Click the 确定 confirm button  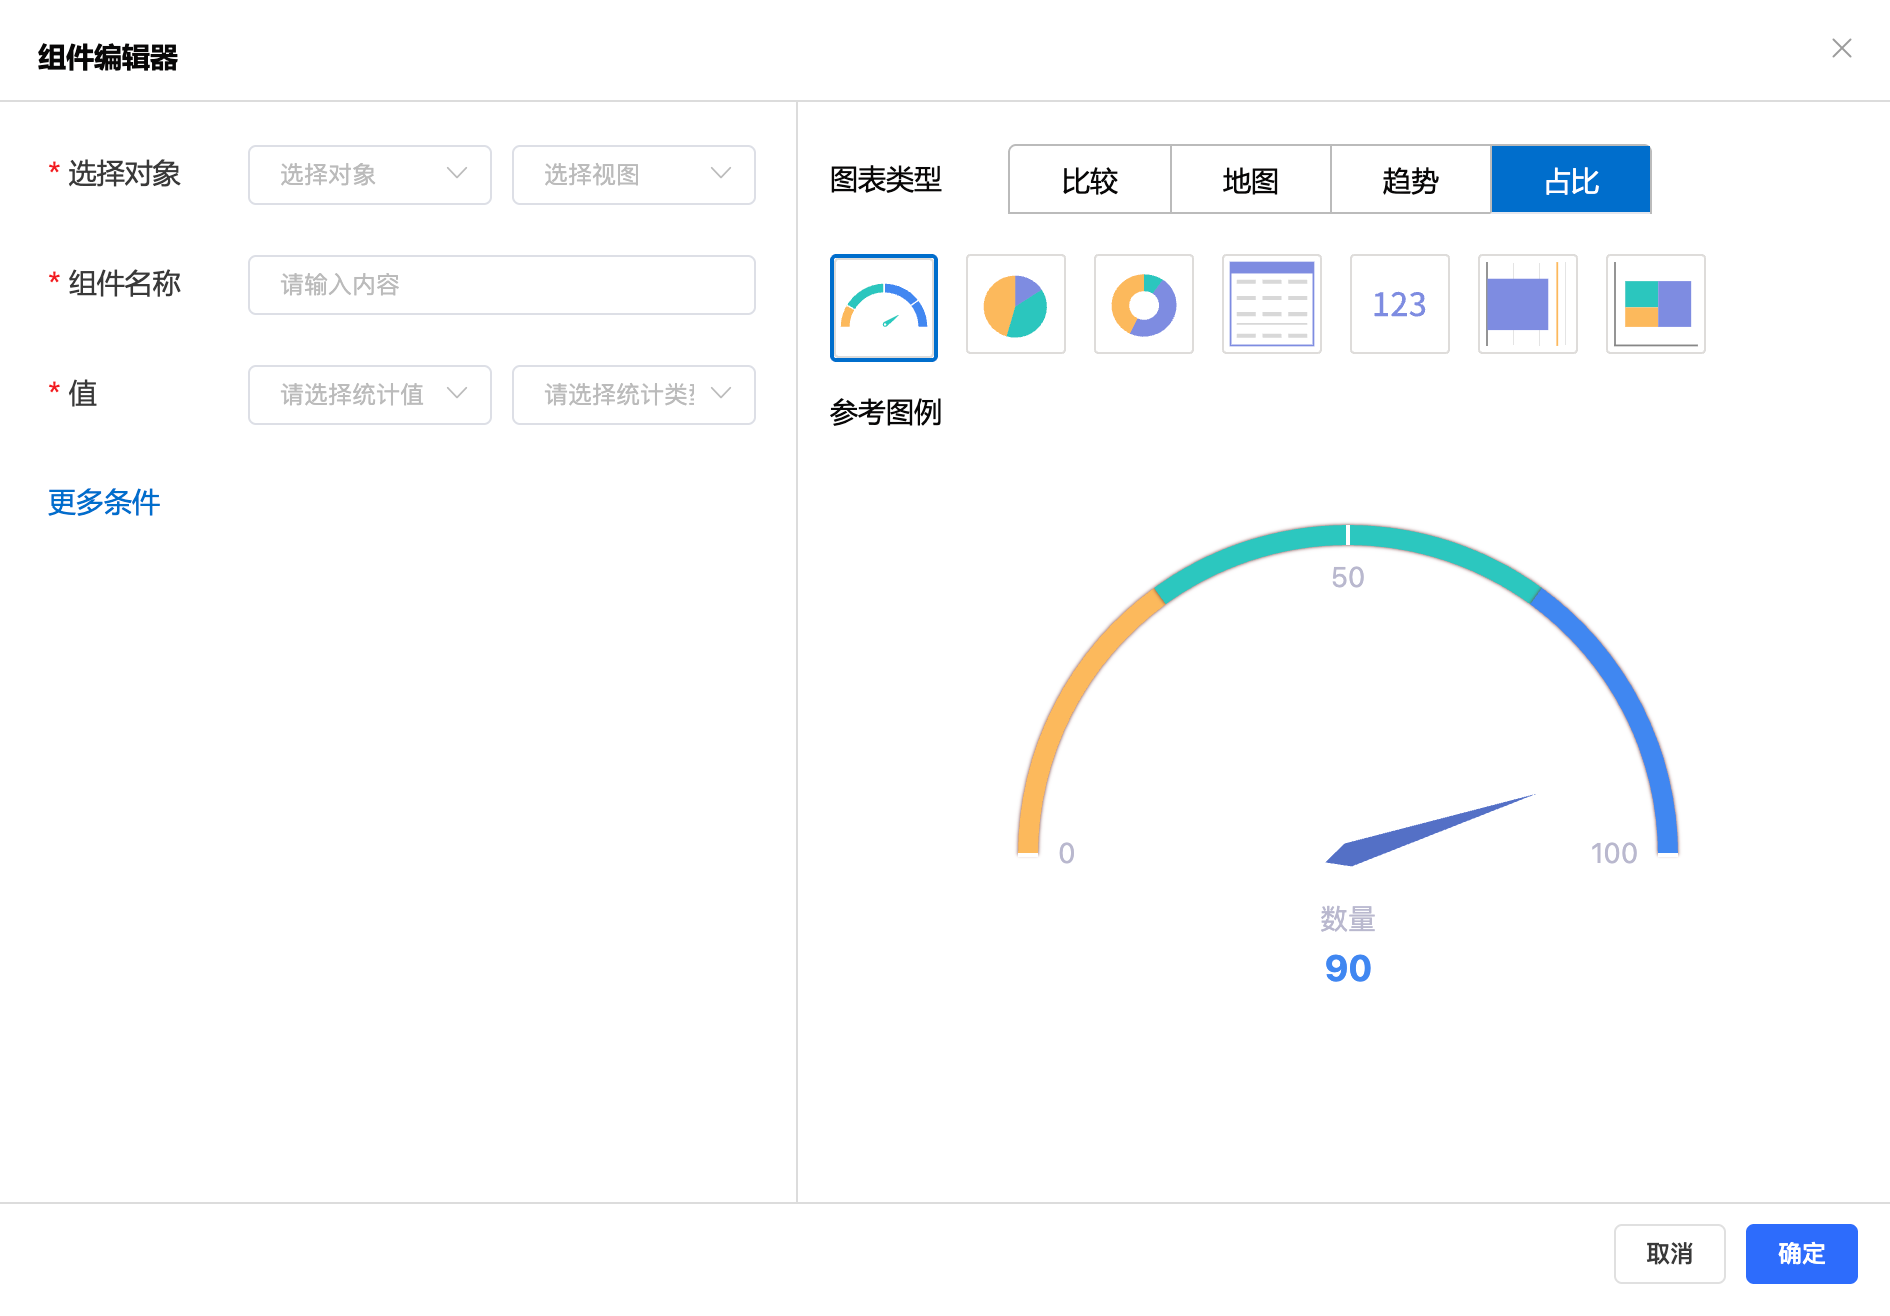[x=1801, y=1253]
